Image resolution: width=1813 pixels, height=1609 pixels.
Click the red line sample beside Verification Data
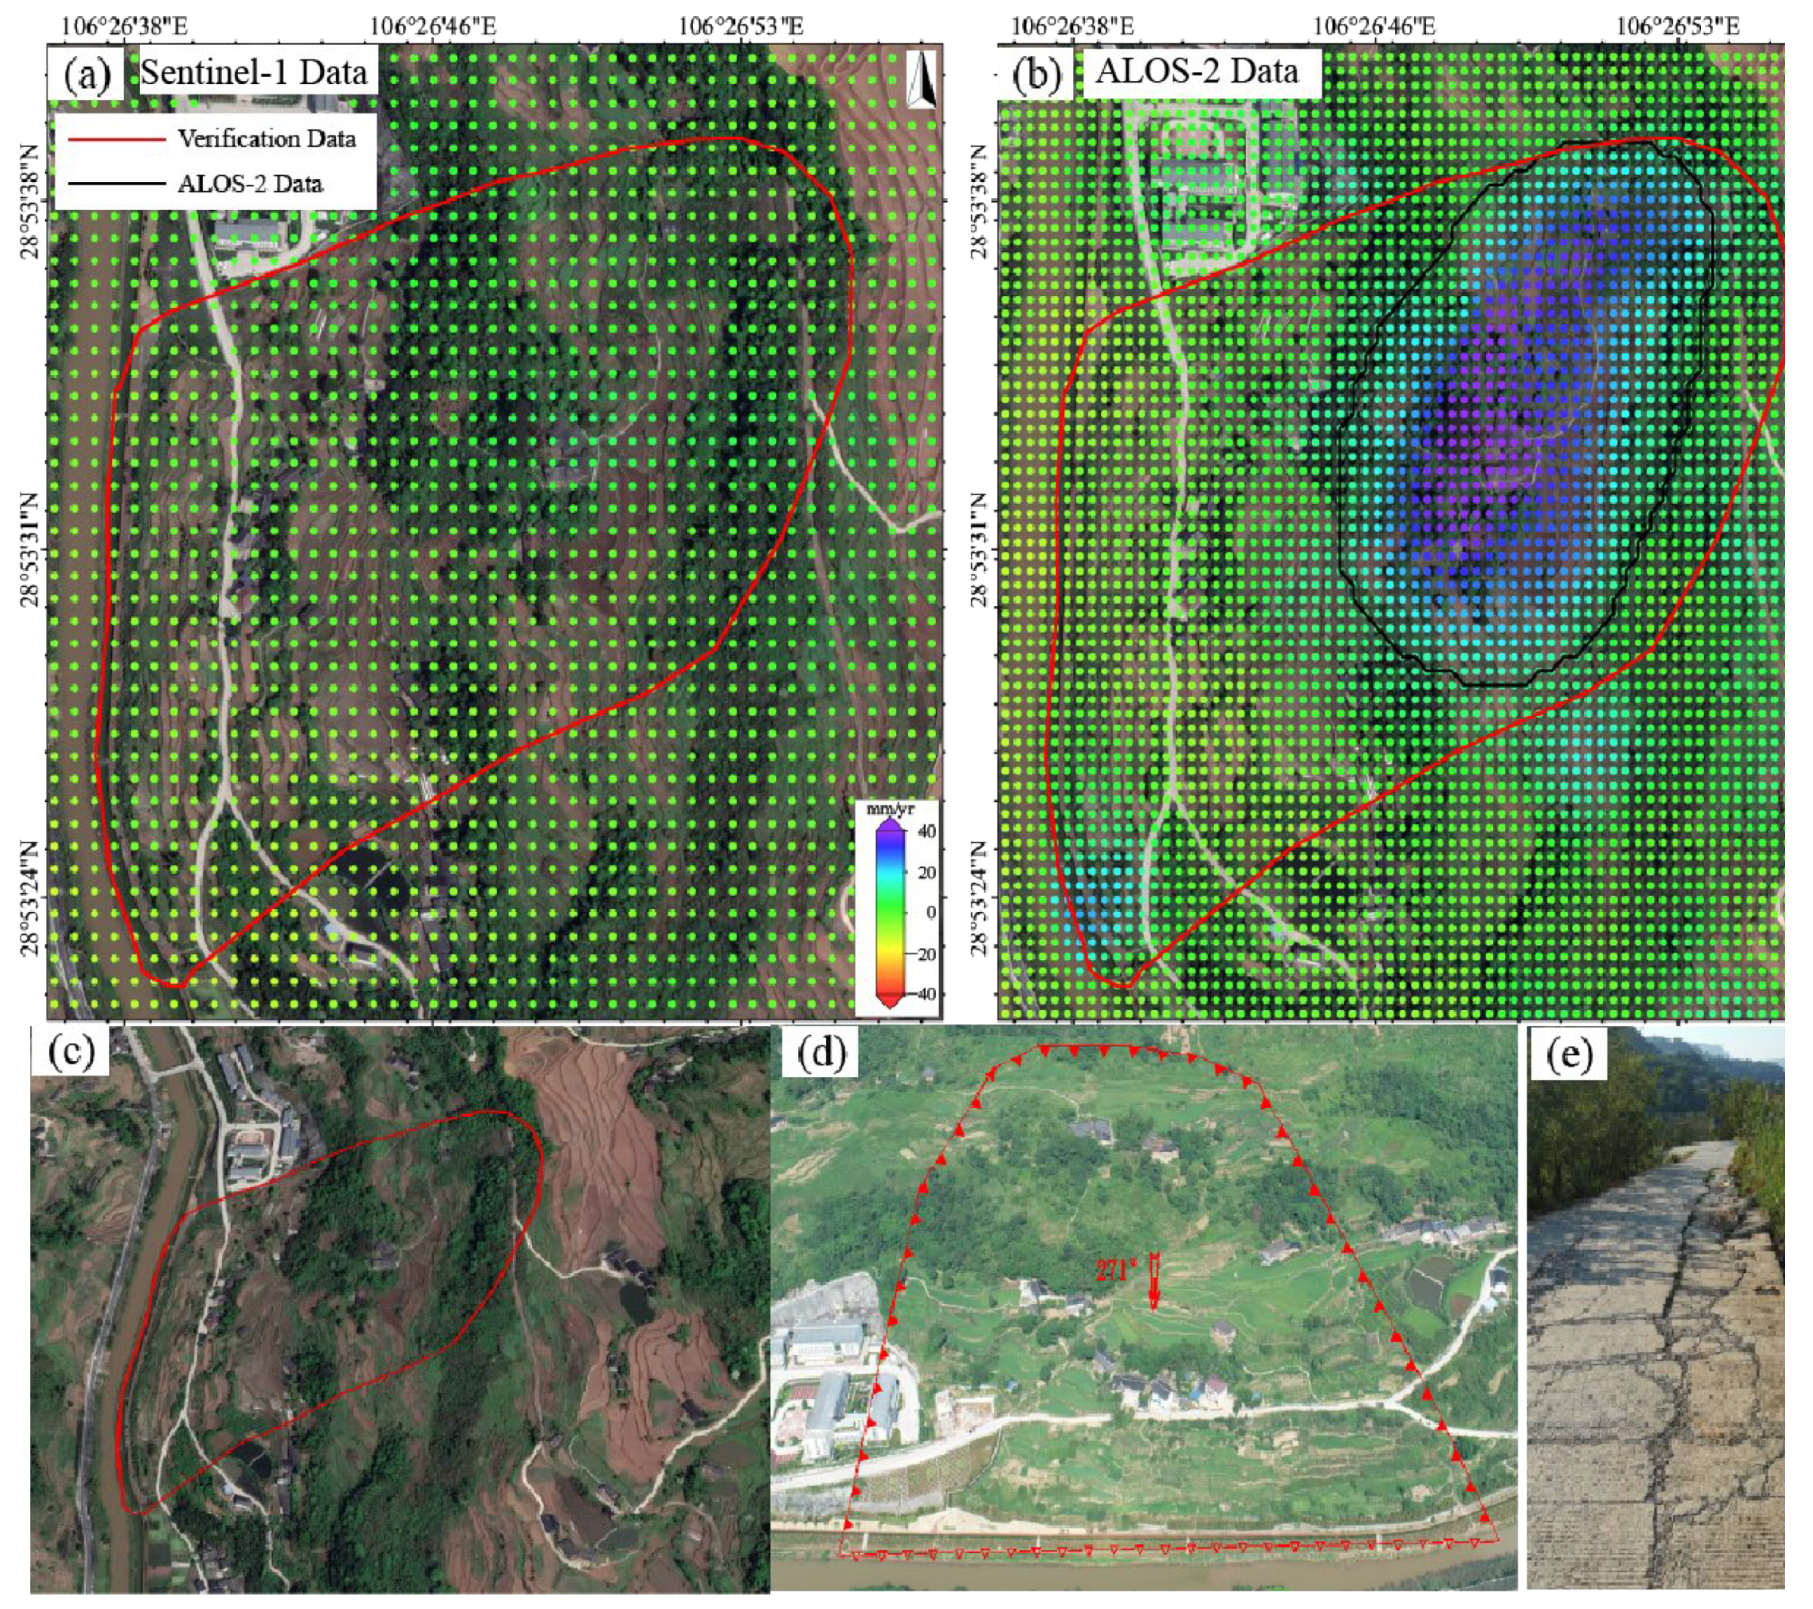[x=115, y=139]
